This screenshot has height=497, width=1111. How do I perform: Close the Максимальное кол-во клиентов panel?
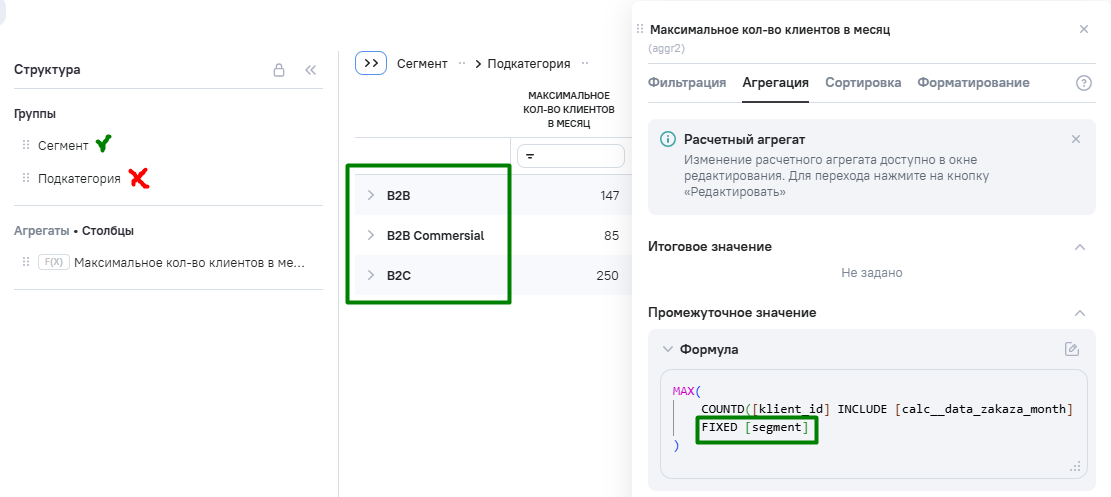(1083, 29)
